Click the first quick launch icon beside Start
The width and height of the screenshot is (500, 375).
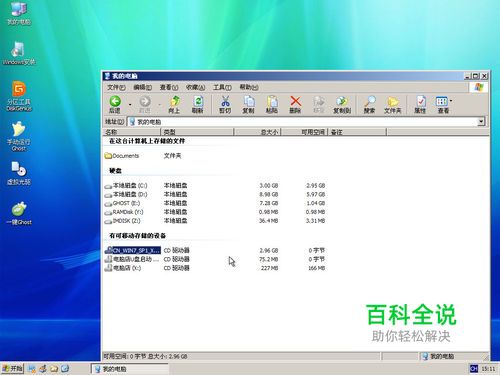click(x=32, y=369)
